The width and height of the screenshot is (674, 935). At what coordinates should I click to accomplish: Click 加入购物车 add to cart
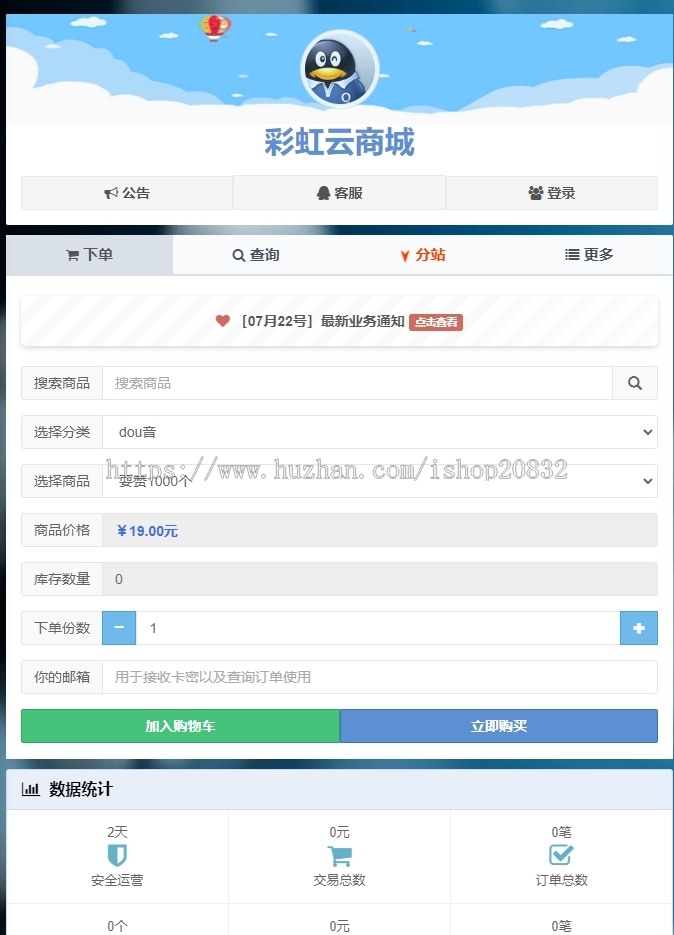click(x=180, y=726)
